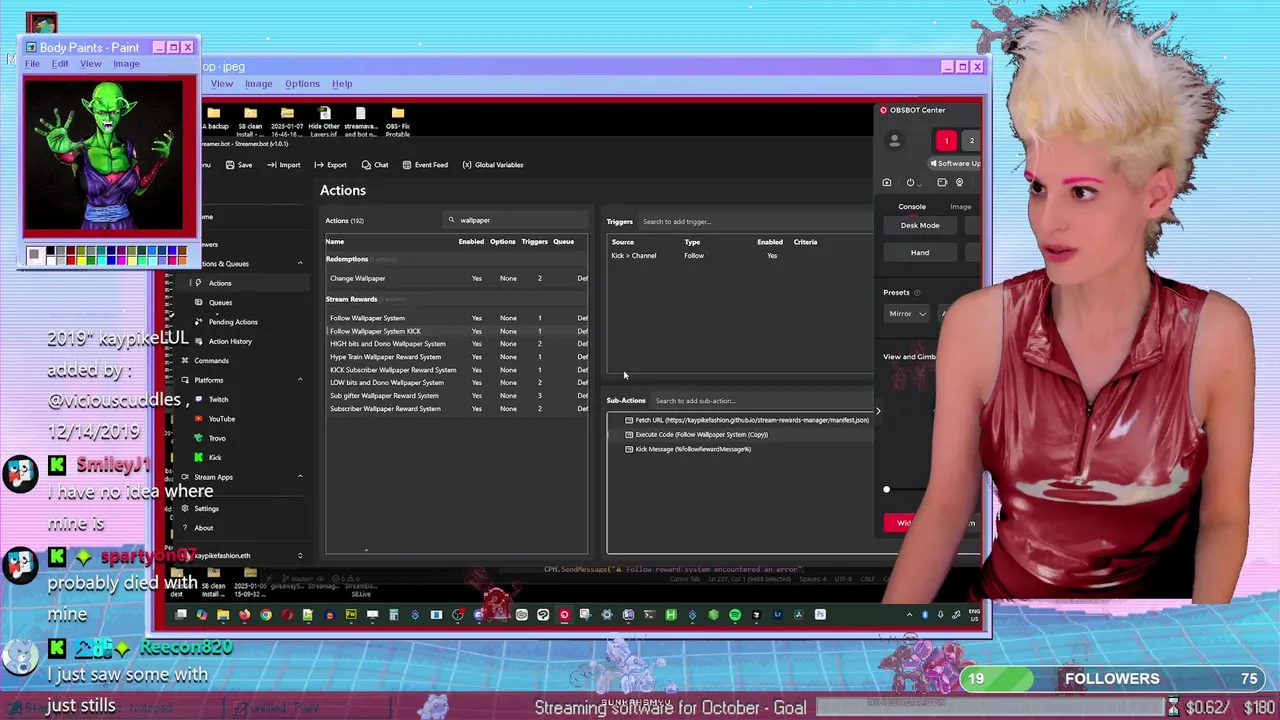Open Options menu in the jpeg Paint window
1280x720 pixels.
(302, 84)
